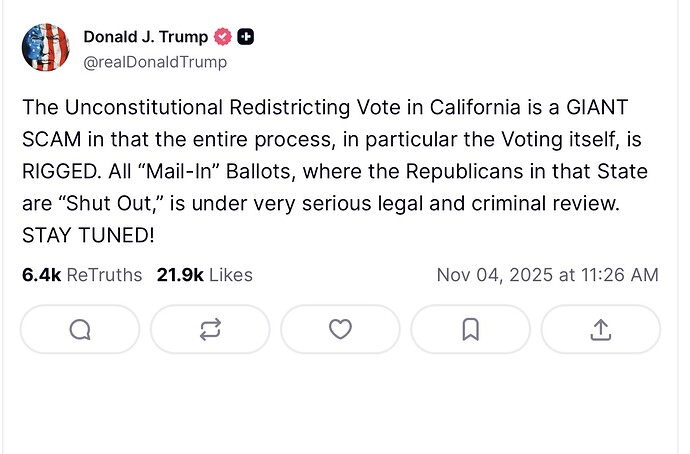View the 21.9k Likes list
This screenshot has height=454, width=690.
pyautogui.click(x=204, y=274)
